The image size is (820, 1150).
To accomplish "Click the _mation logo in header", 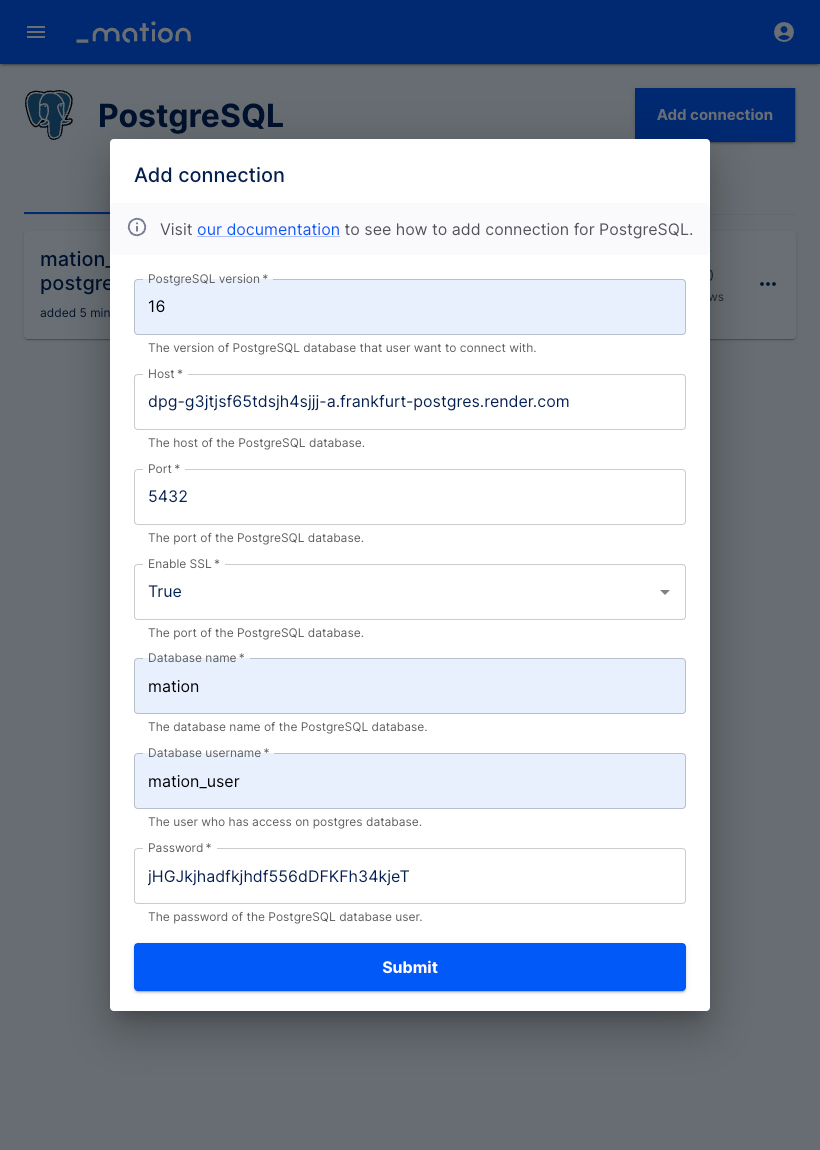I will click(x=133, y=33).
